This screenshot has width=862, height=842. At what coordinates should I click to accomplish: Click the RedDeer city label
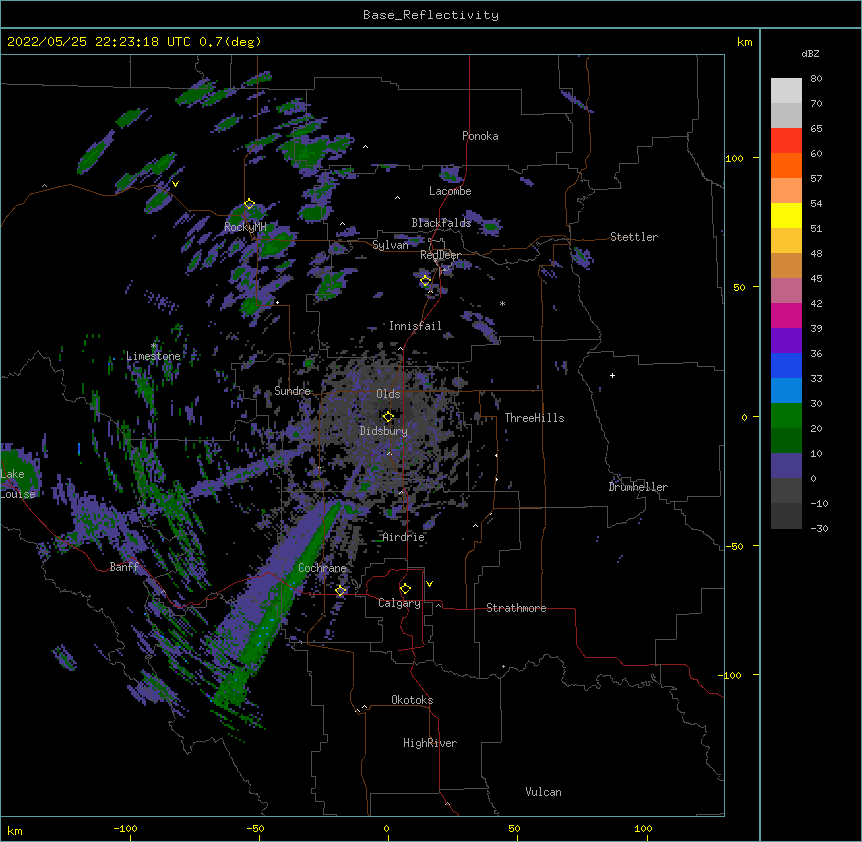(x=440, y=255)
